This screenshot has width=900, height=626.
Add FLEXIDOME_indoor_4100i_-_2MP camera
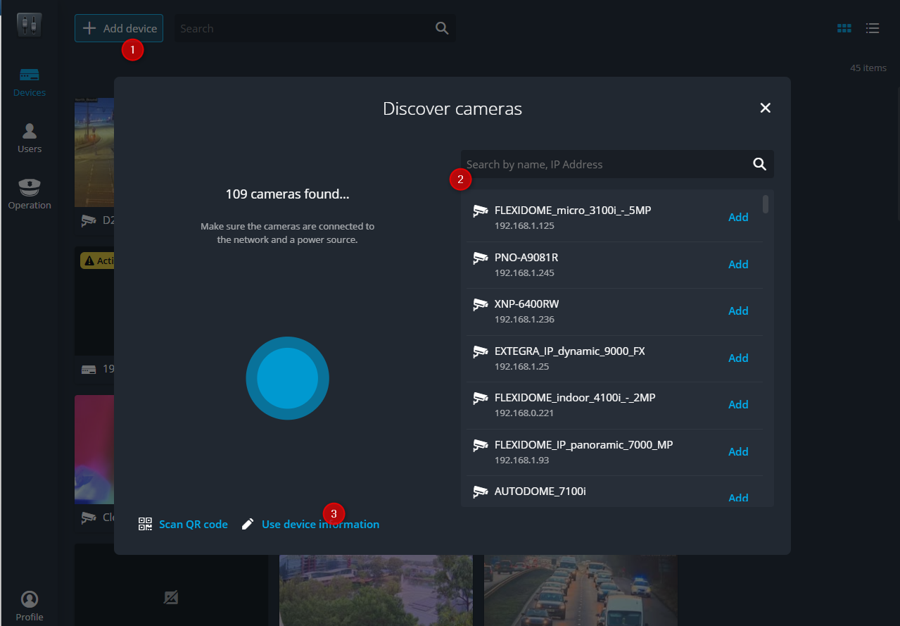(738, 404)
